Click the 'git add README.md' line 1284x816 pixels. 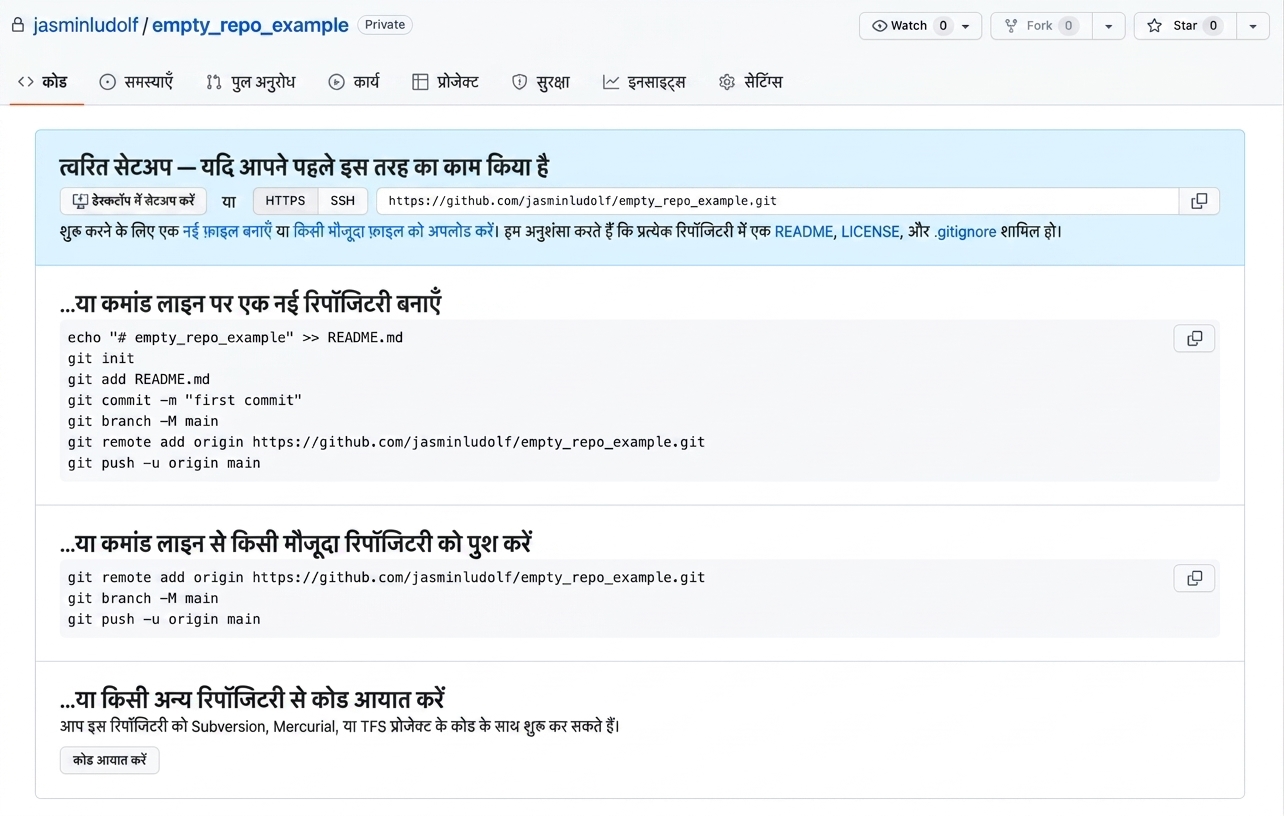tap(139, 379)
